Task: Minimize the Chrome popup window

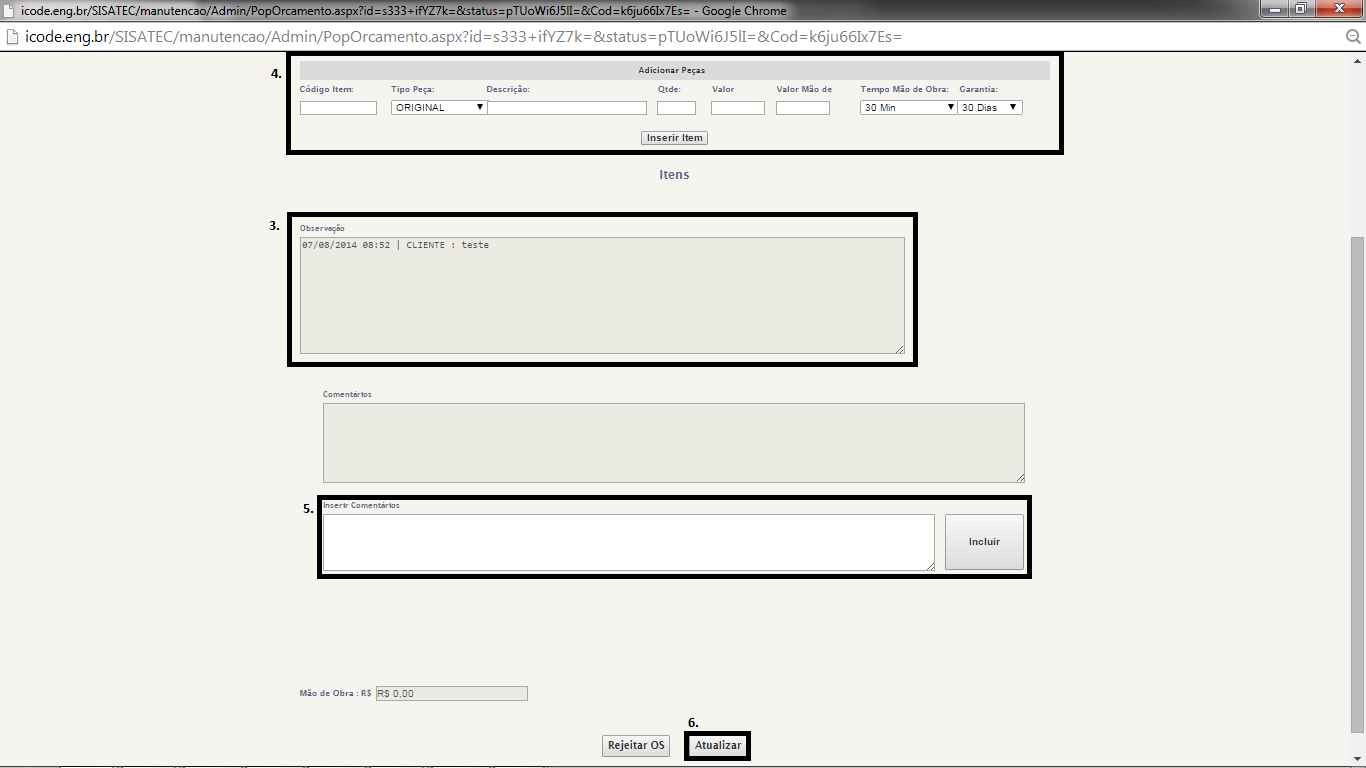Action: (x=1274, y=9)
